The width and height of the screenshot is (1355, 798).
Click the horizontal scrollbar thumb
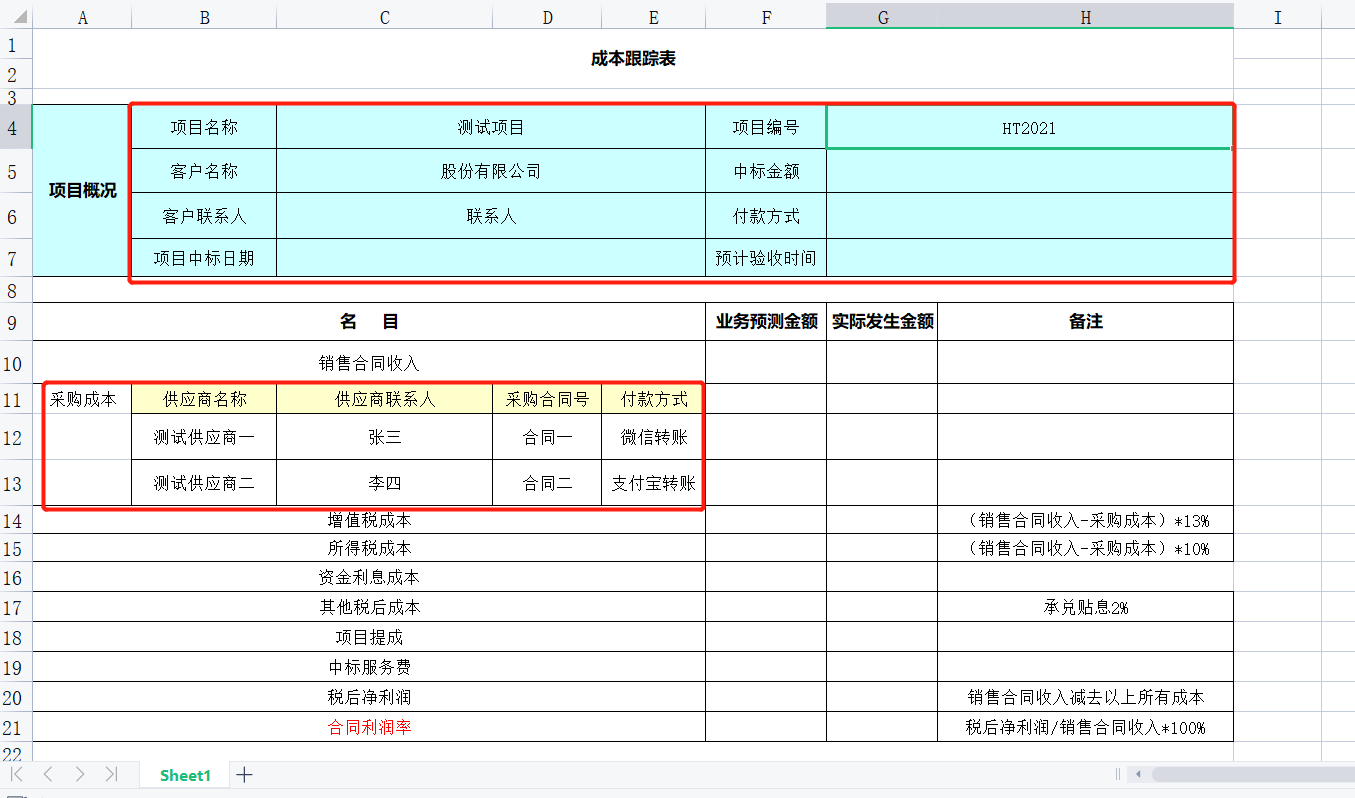(1252, 774)
